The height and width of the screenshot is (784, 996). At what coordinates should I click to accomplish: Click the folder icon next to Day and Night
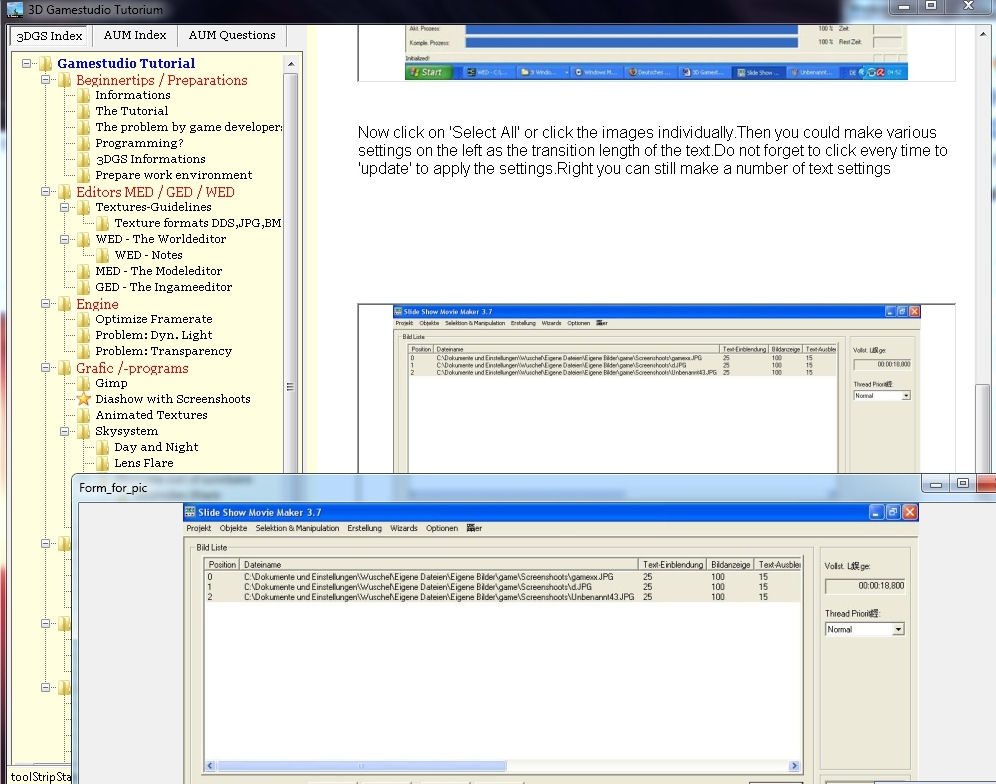[103, 447]
